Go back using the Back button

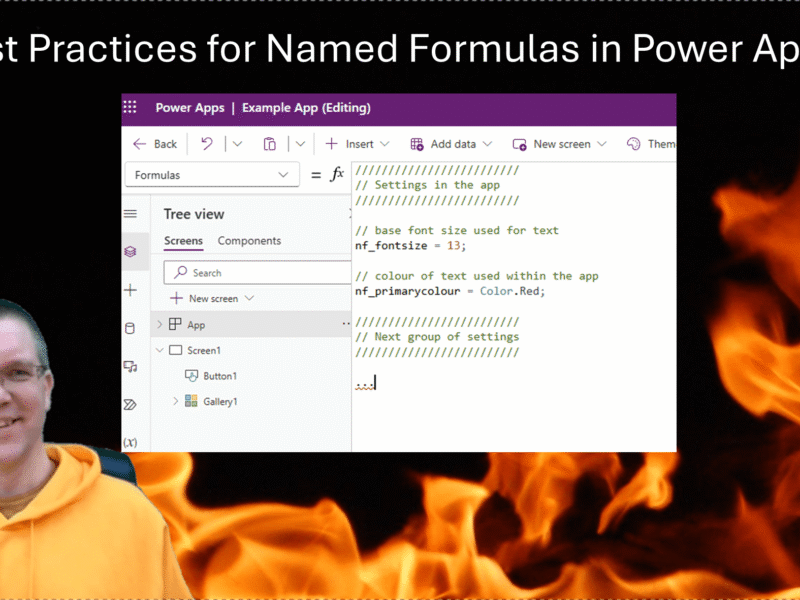coord(155,144)
